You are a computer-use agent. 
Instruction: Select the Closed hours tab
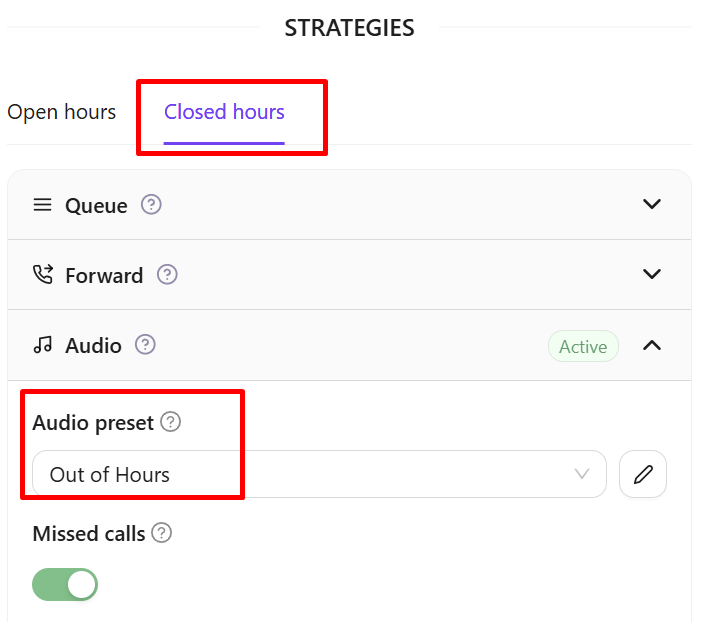pos(224,112)
